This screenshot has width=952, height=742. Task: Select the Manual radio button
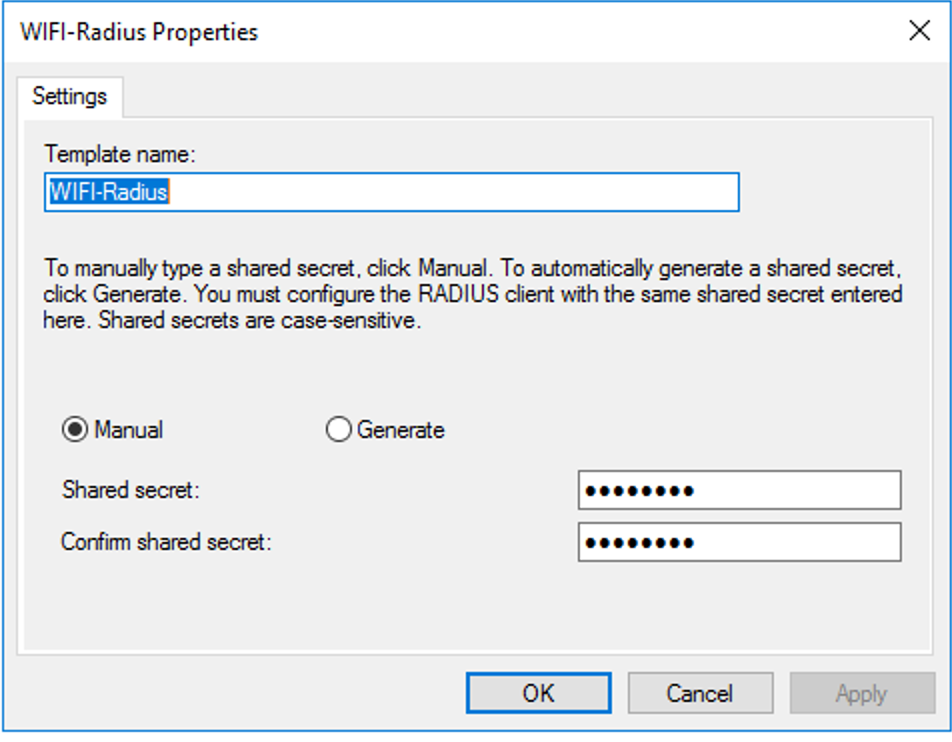[74, 430]
